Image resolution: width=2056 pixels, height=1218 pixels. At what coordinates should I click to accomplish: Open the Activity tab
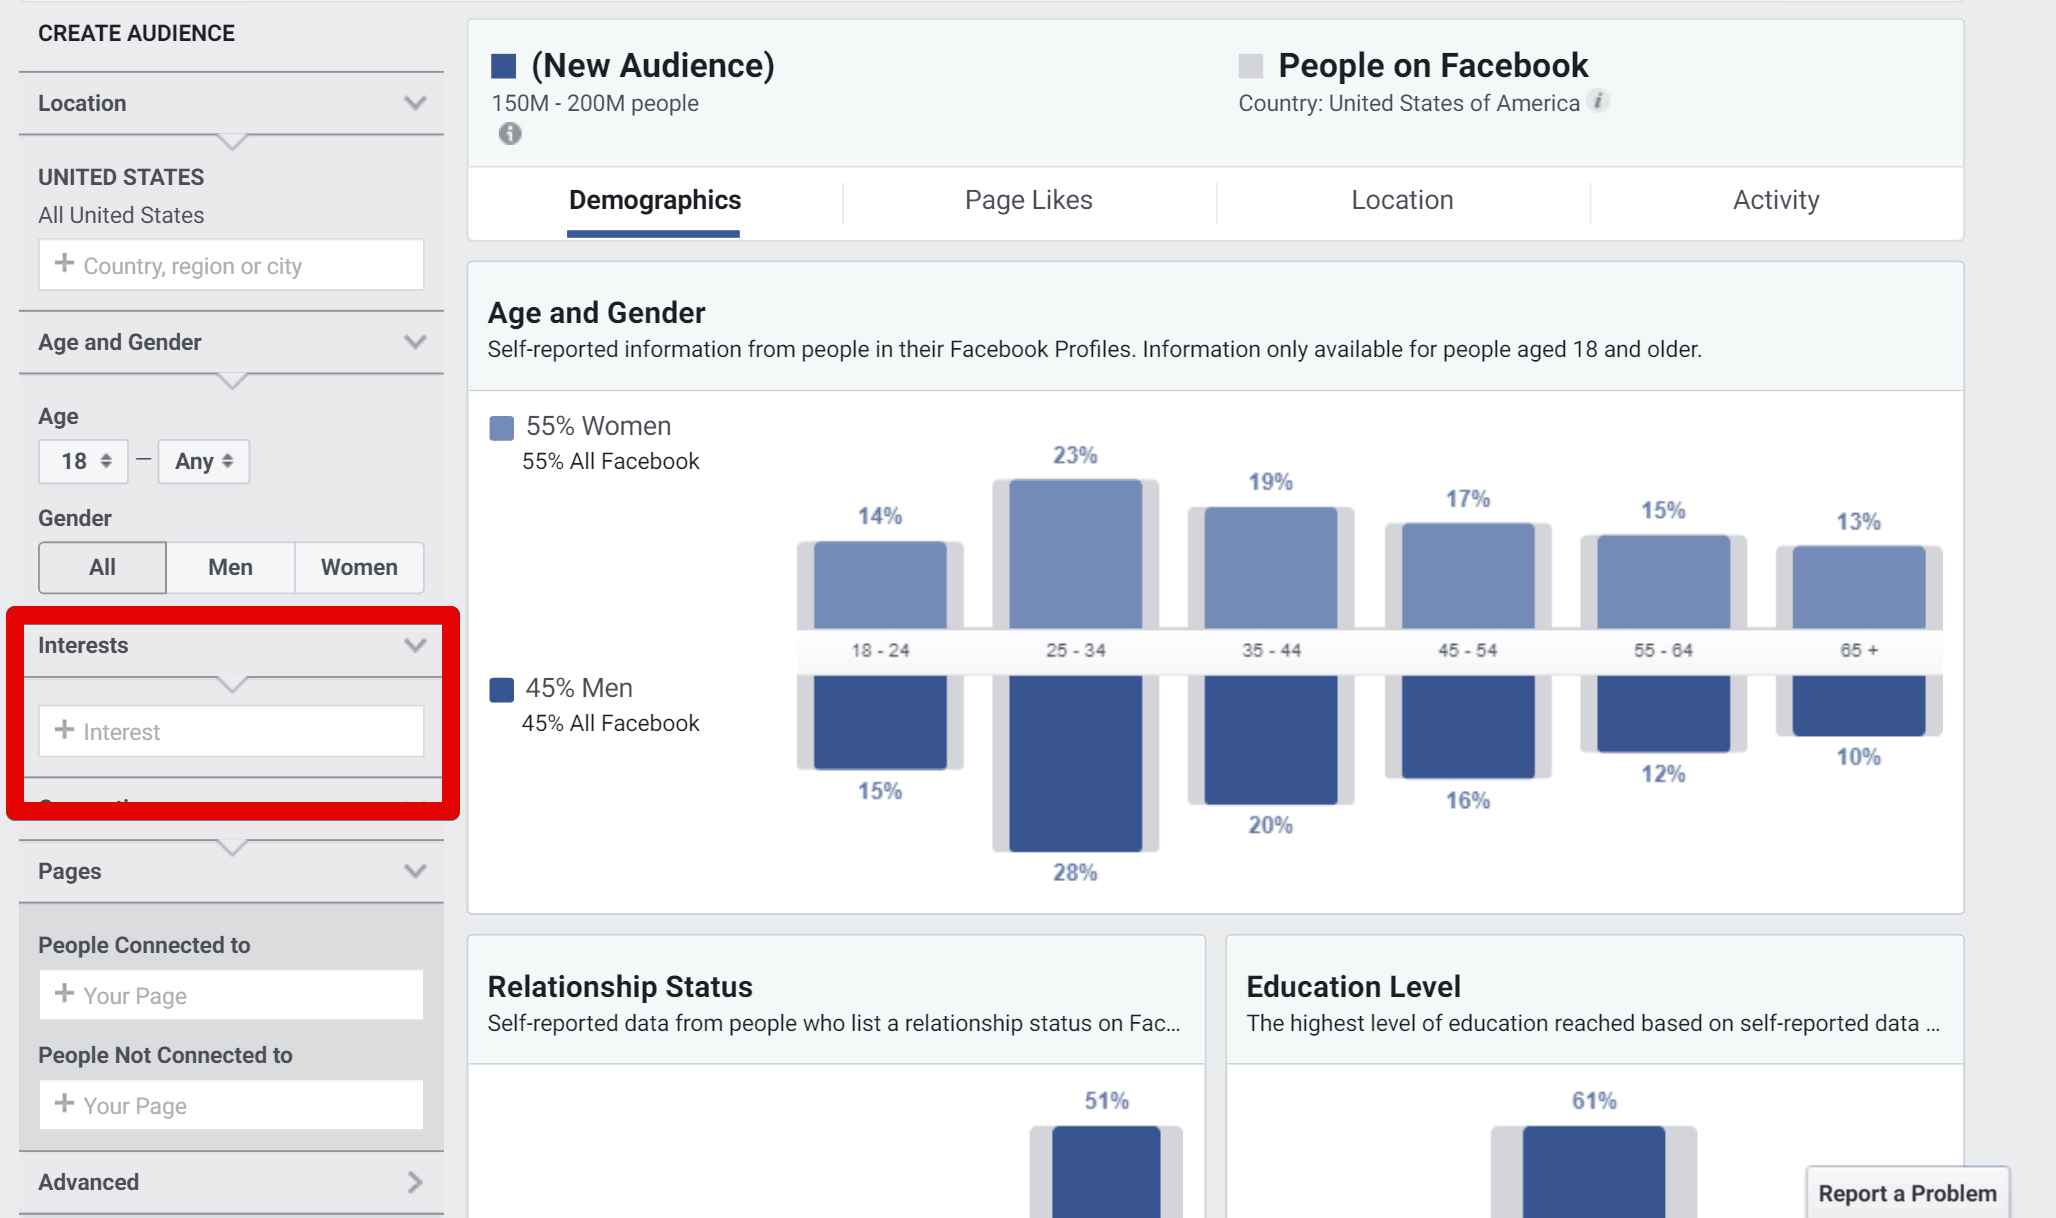[x=1775, y=200]
